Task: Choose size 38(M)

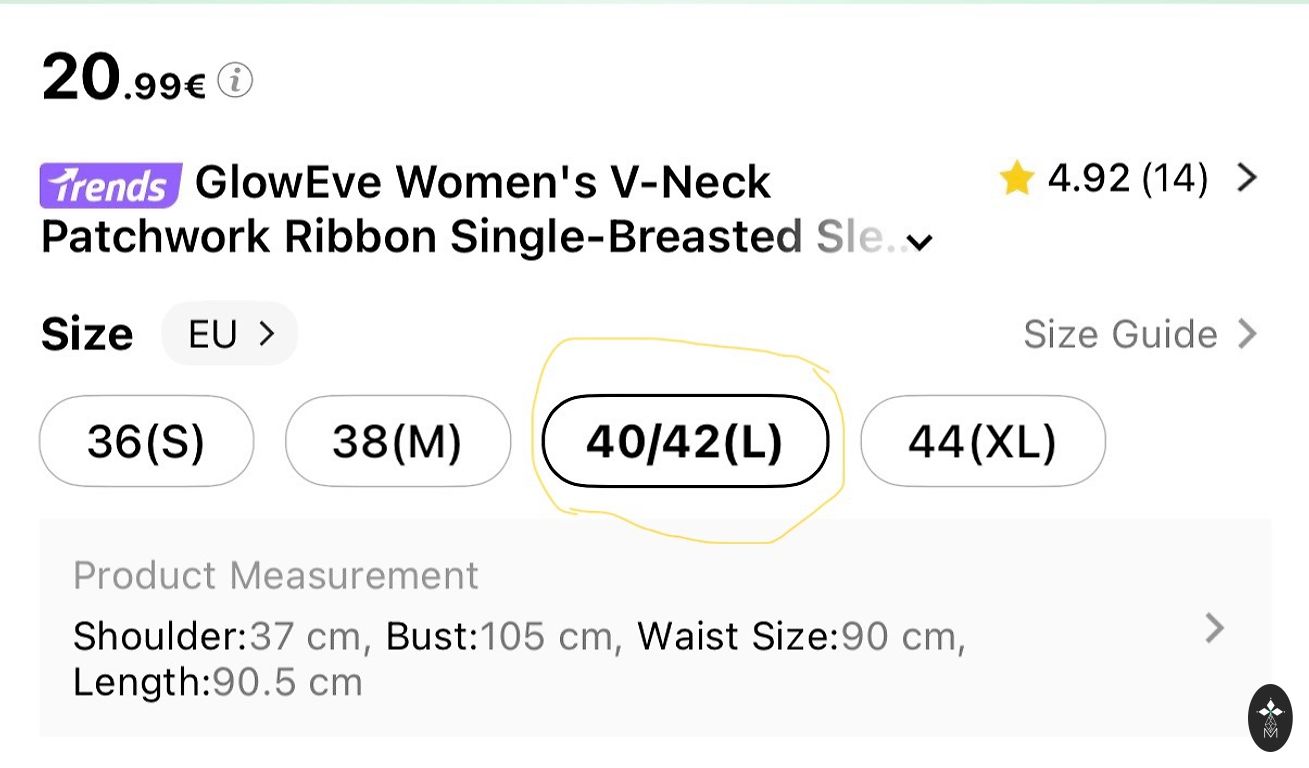Action: (x=397, y=441)
